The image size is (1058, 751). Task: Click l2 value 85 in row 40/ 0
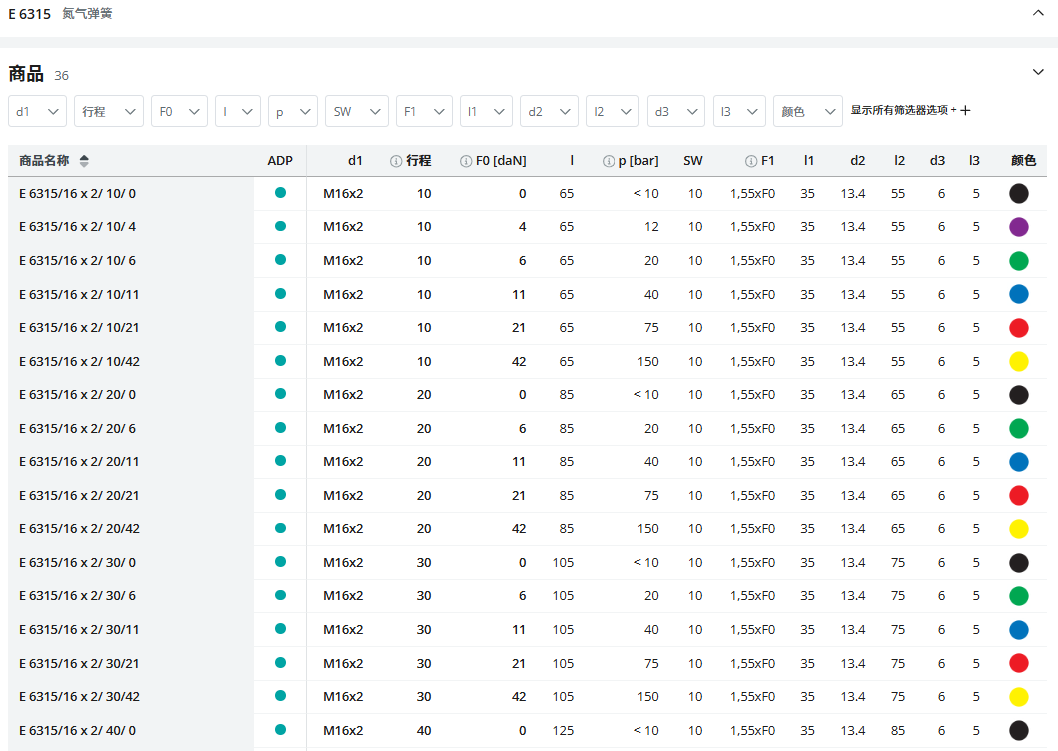897,730
